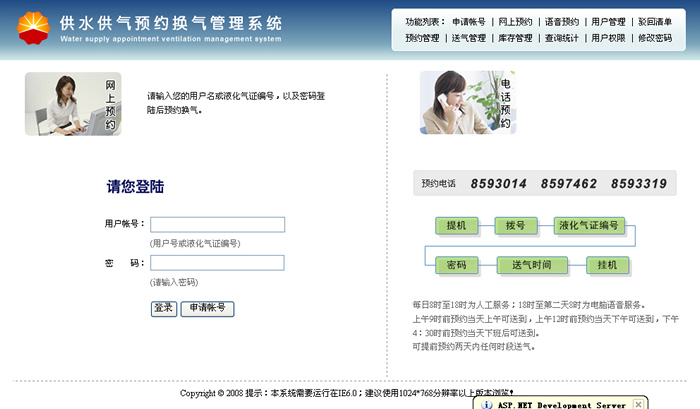Focus the 密码 password field
This screenshot has height=409, width=700.
click(217, 263)
